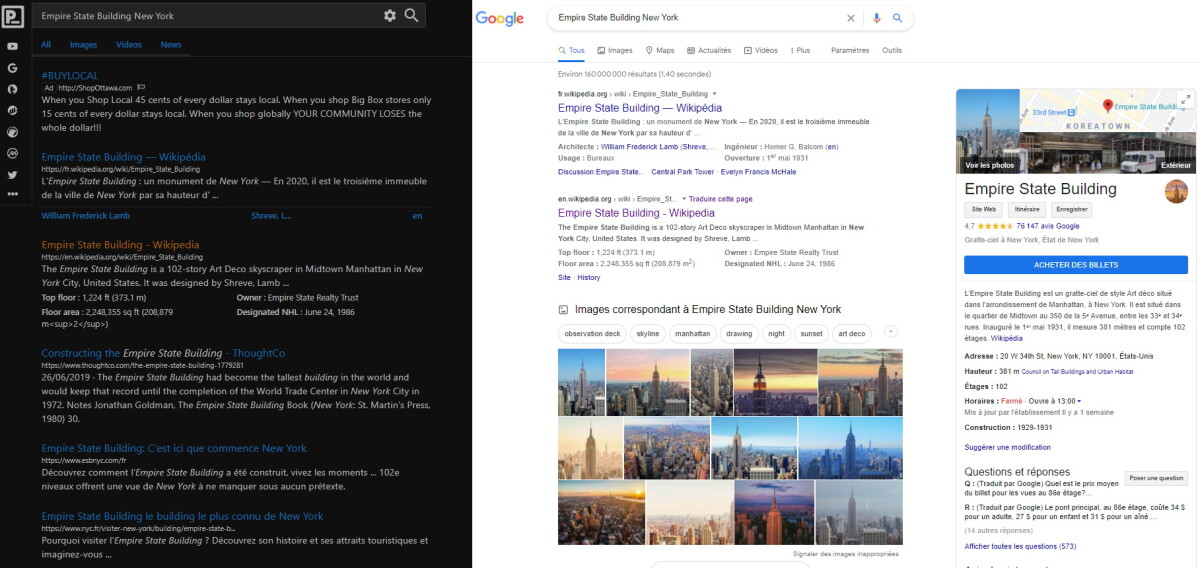The image size is (1200, 568).
Task: Select Google Images tab
Action: point(615,50)
